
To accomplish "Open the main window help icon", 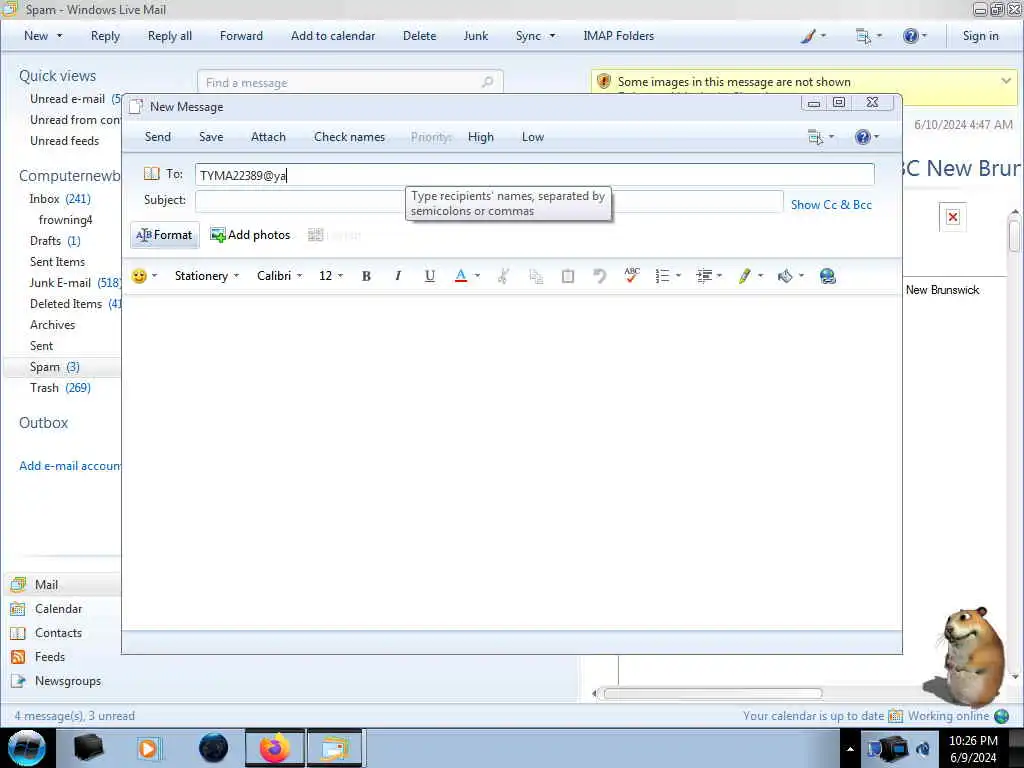I will click(x=910, y=36).
